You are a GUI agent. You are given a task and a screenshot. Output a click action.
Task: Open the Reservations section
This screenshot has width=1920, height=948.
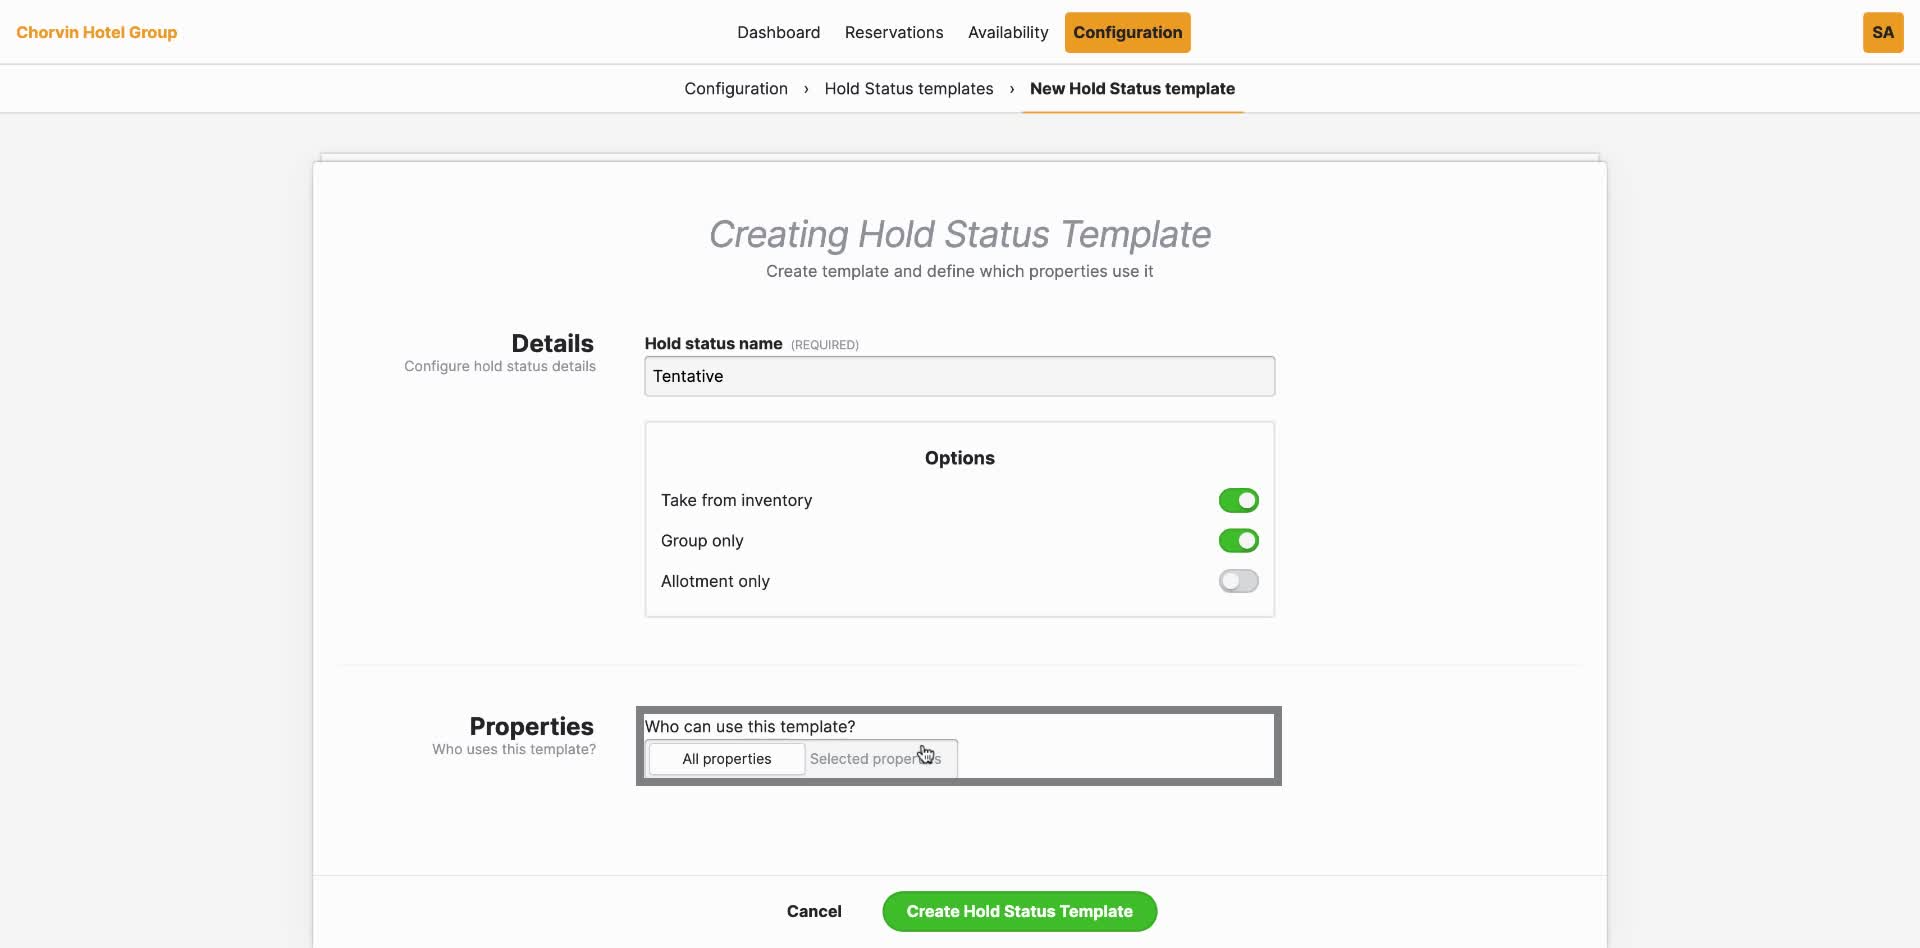[x=894, y=32]
